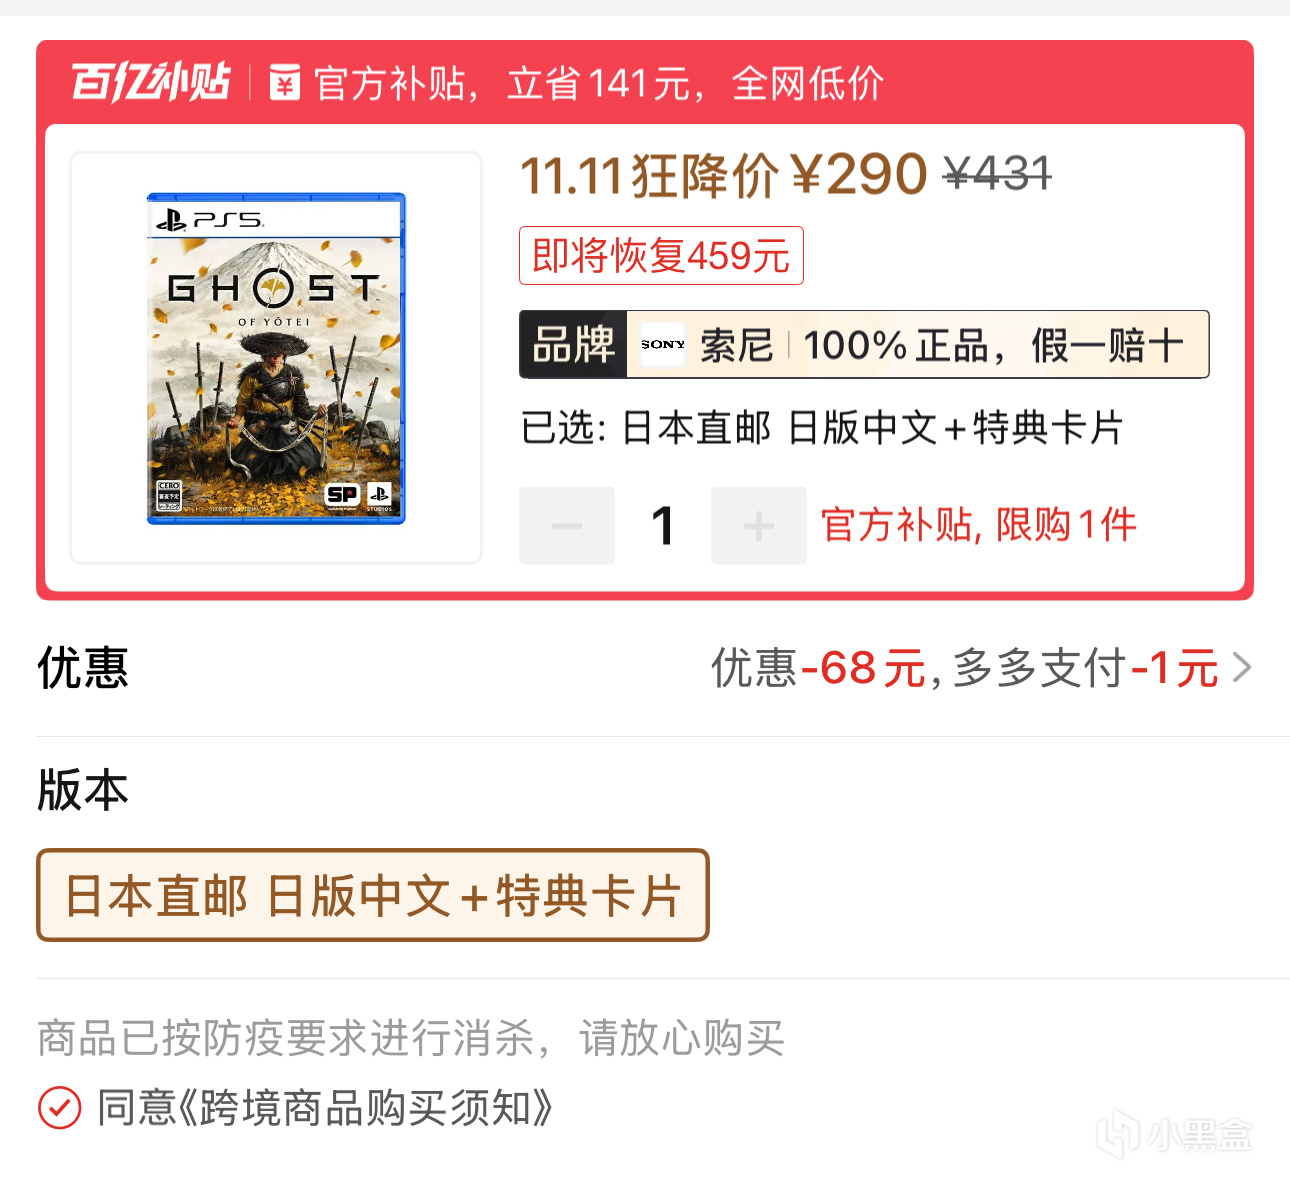Select 日本直邮 日版中文+特典卡片 version option
Image resolution: width=1290 pixels, height=1188 pixels.
(x=373, y=895)
